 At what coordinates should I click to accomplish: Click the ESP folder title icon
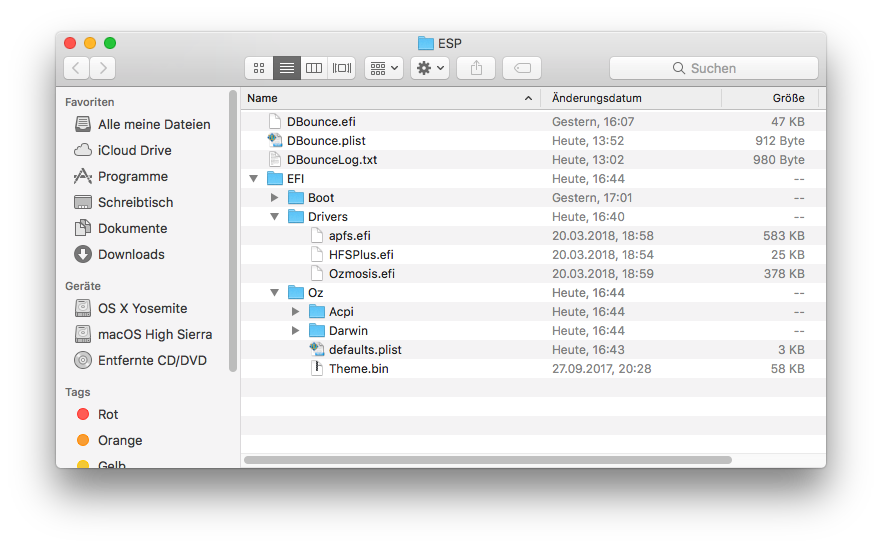(426, 43)
